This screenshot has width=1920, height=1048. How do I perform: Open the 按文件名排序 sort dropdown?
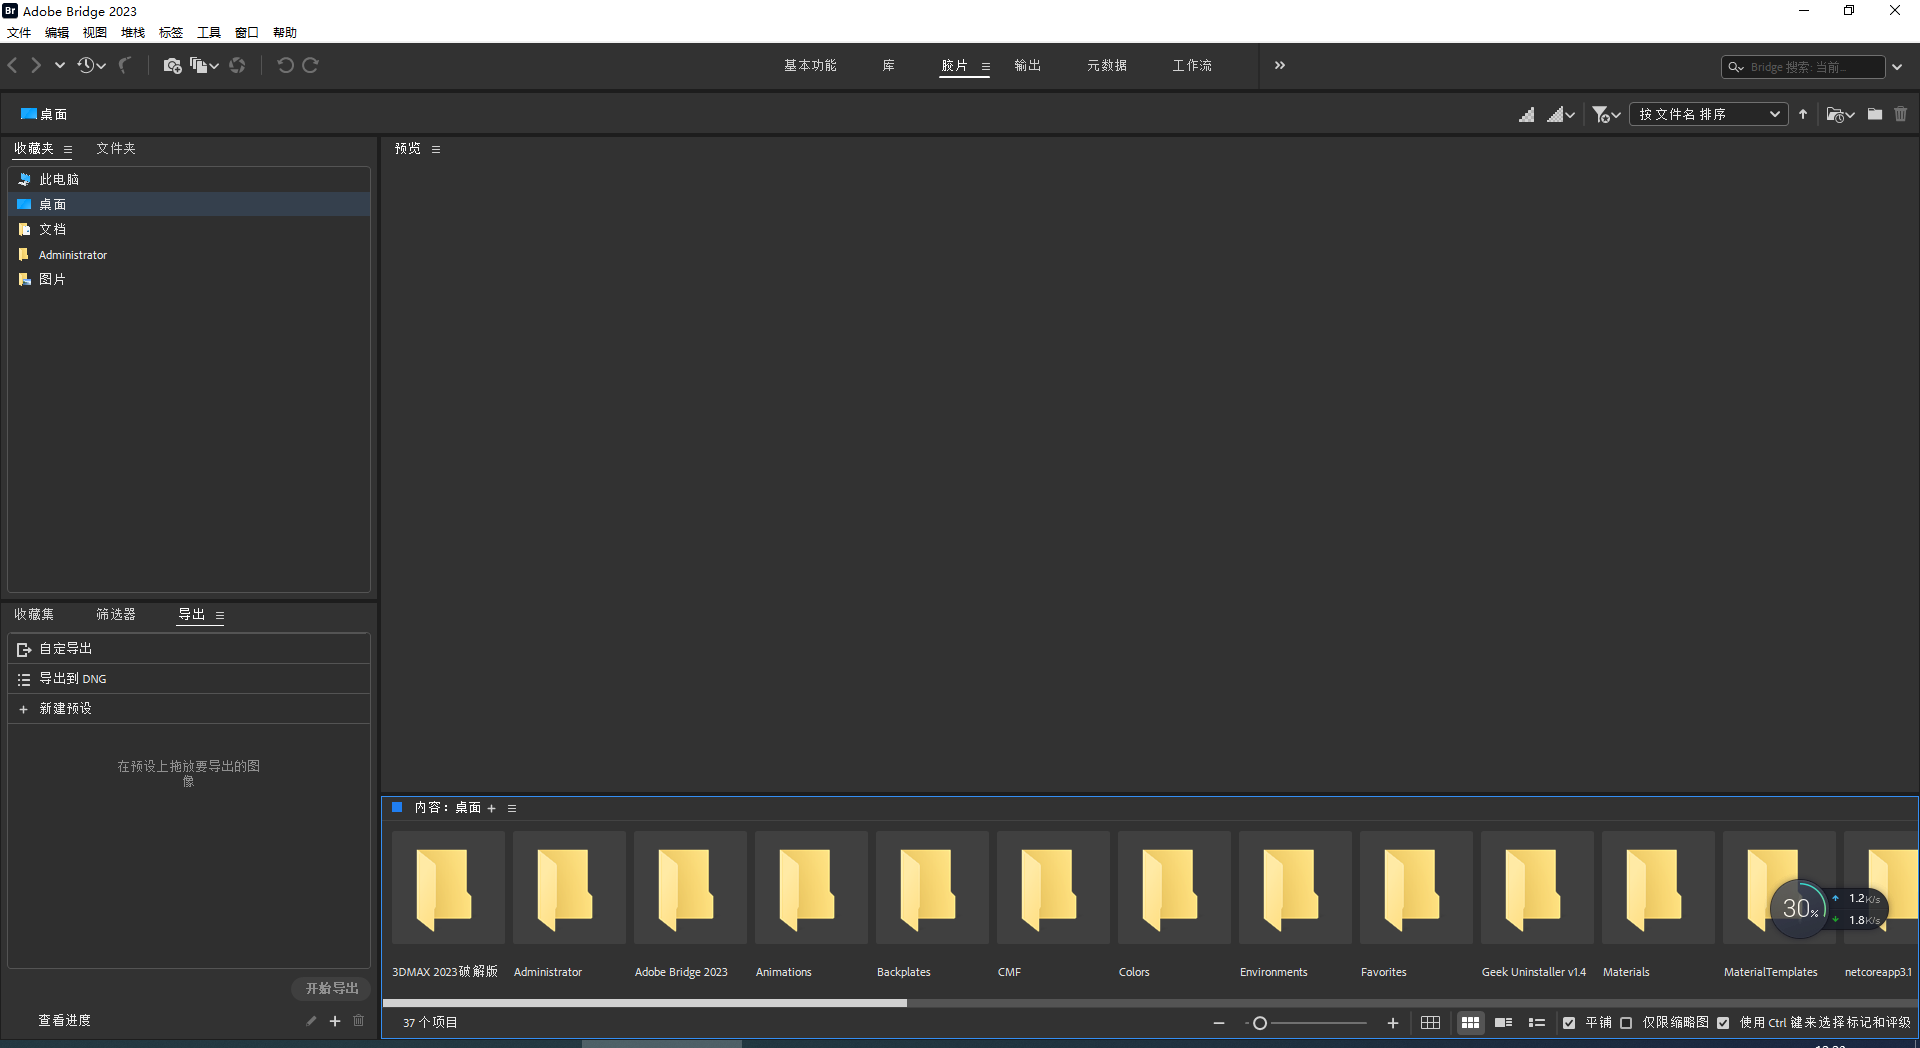click(1708, 115)
